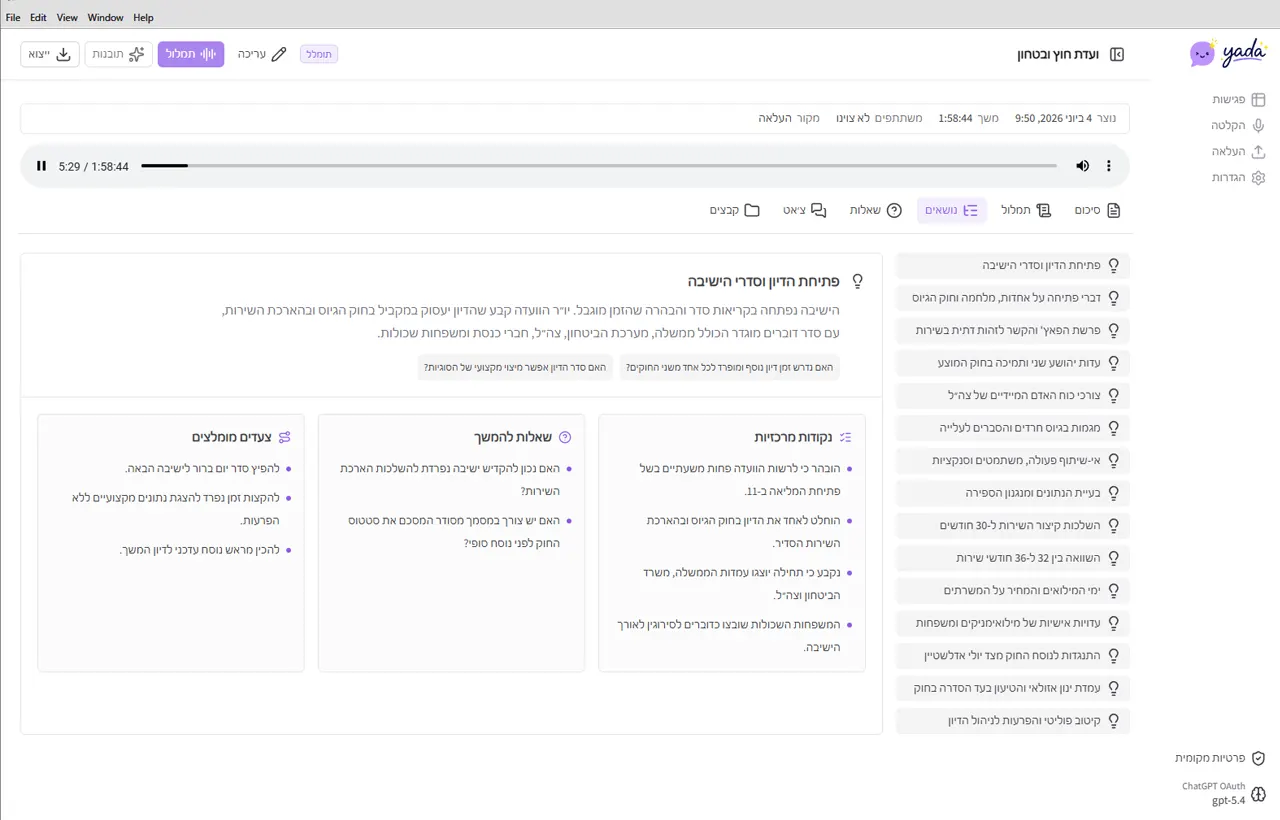
Task: Switch to the שאלות tab
Action: (x=876, y=210)
